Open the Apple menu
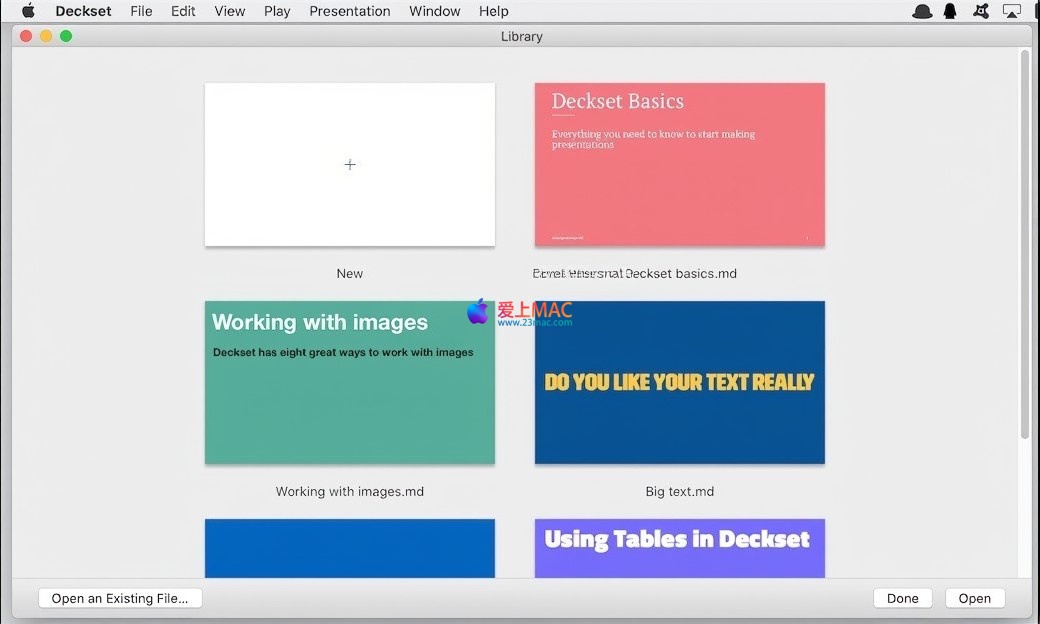Viewport: 1040px width, 624px height. click(28, 11)
